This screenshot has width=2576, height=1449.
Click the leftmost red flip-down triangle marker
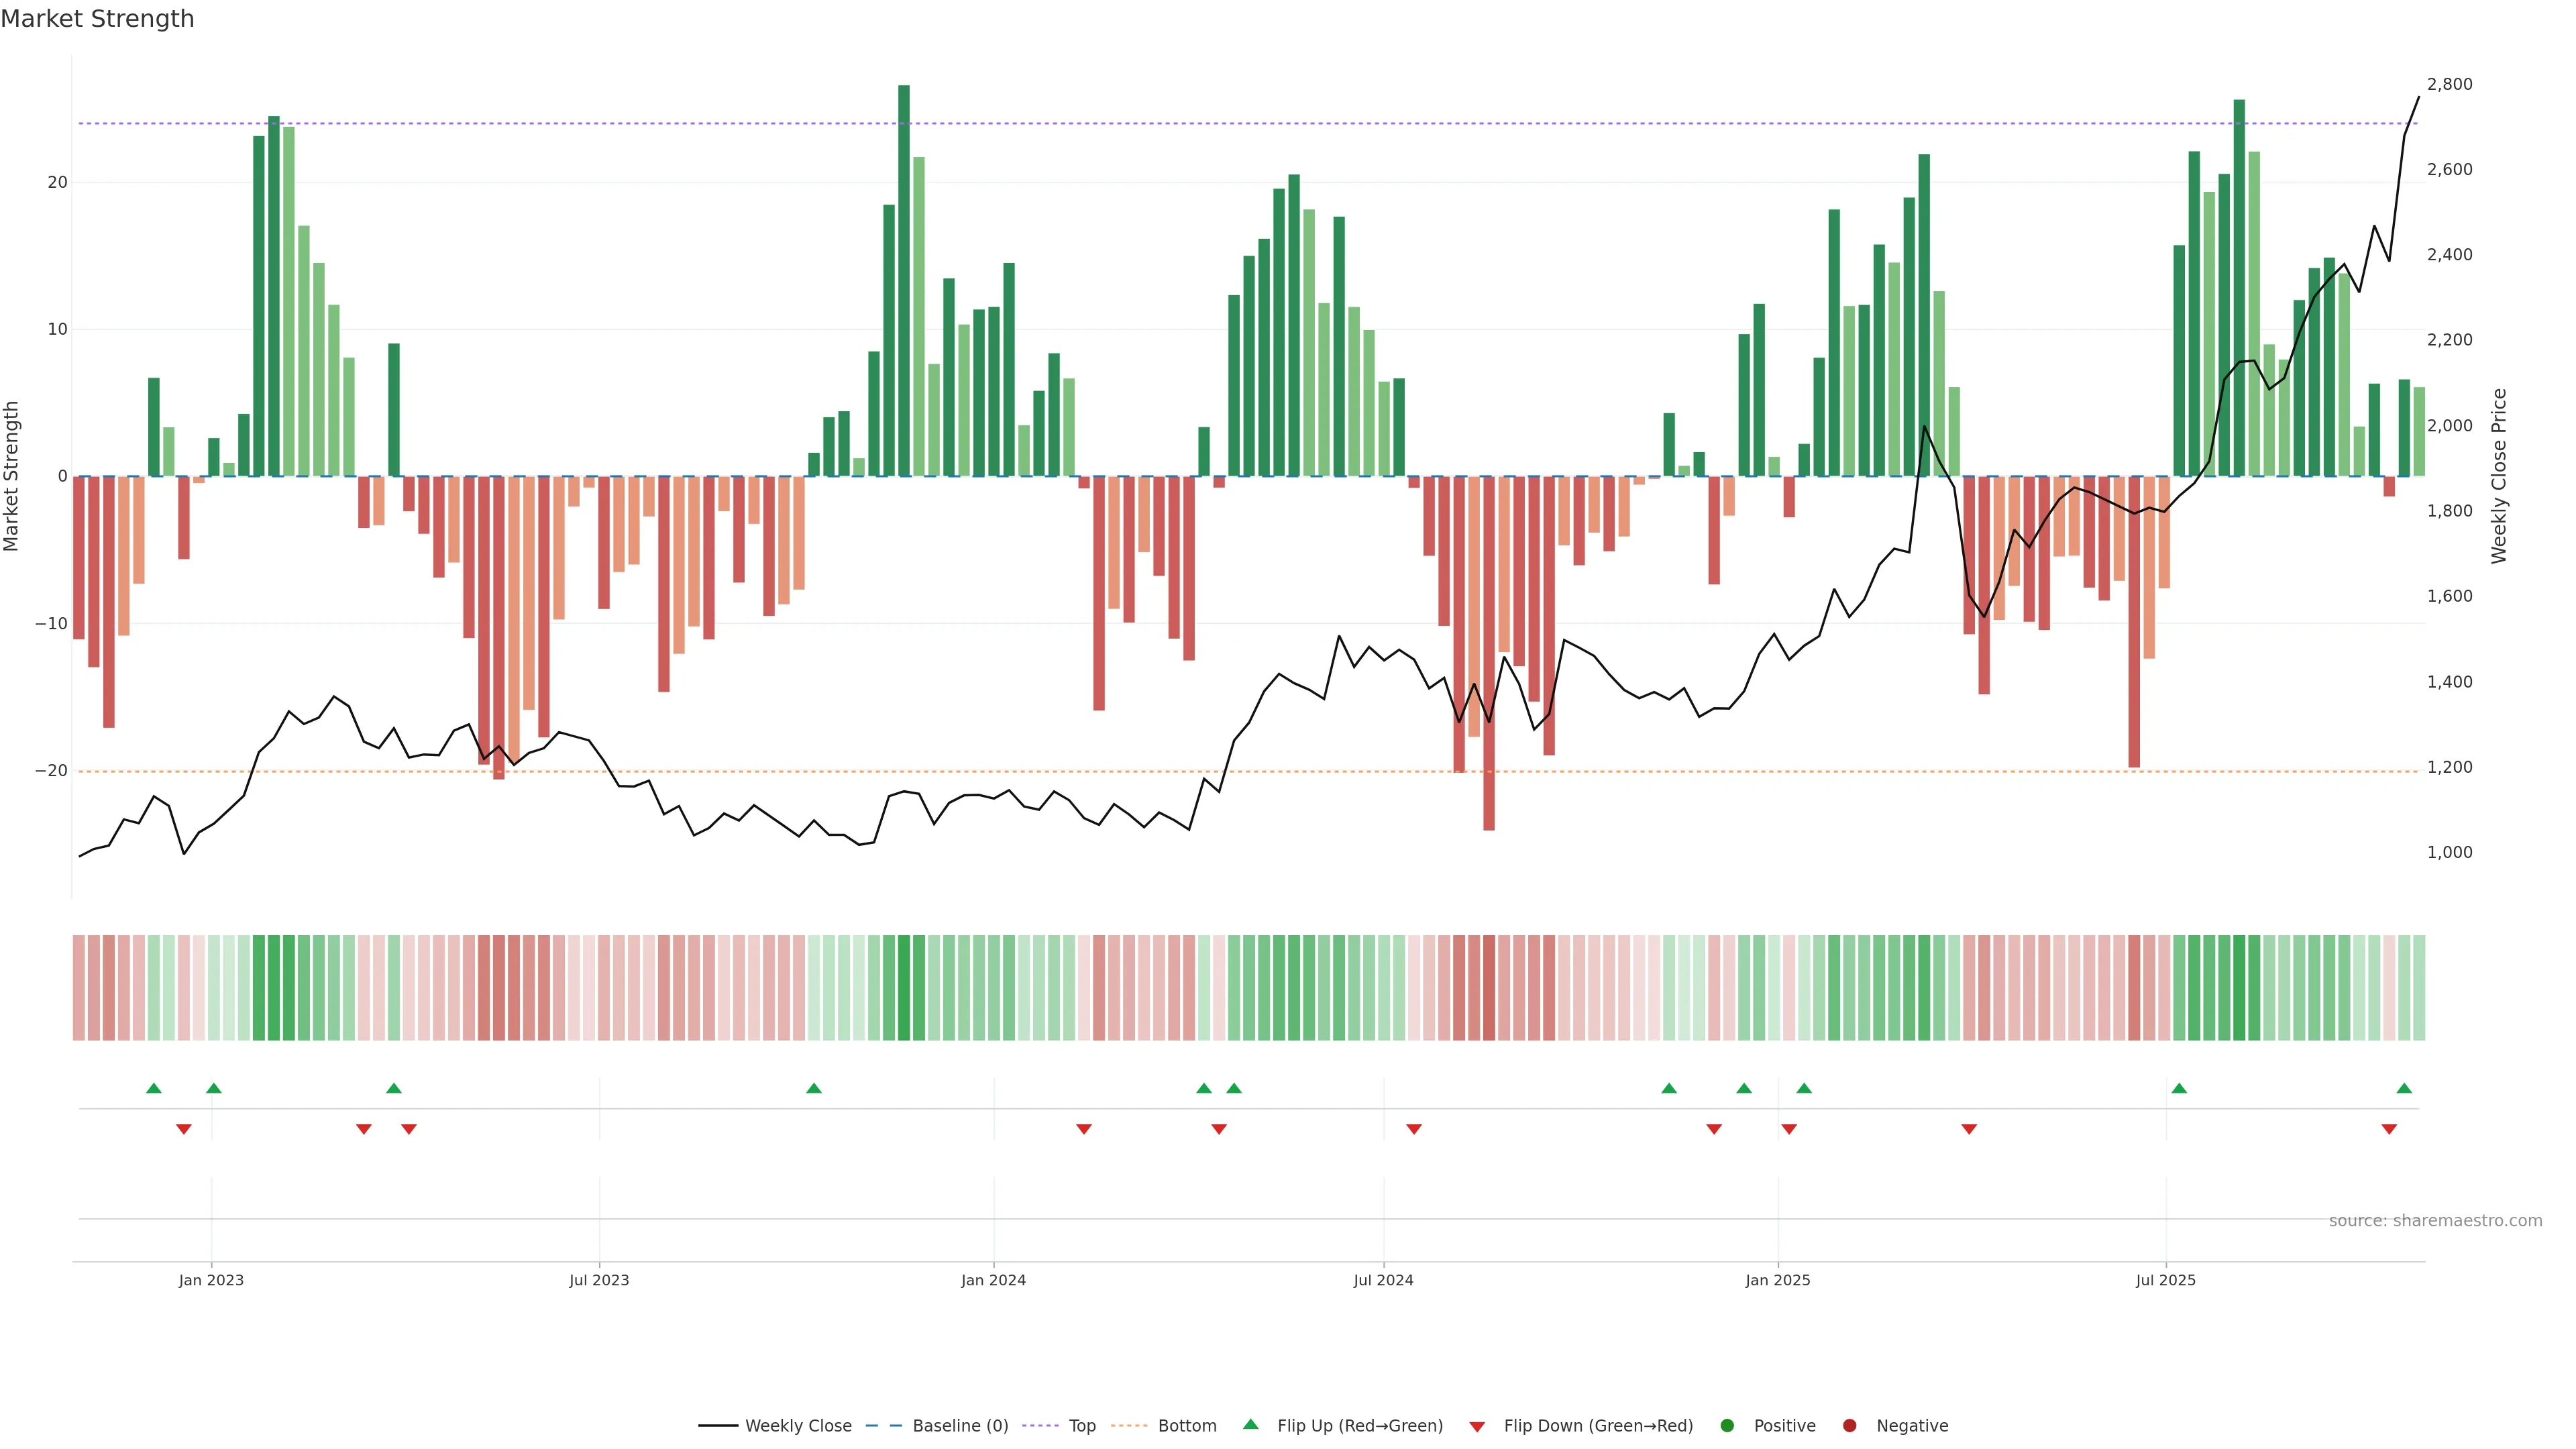point(184,1129)
